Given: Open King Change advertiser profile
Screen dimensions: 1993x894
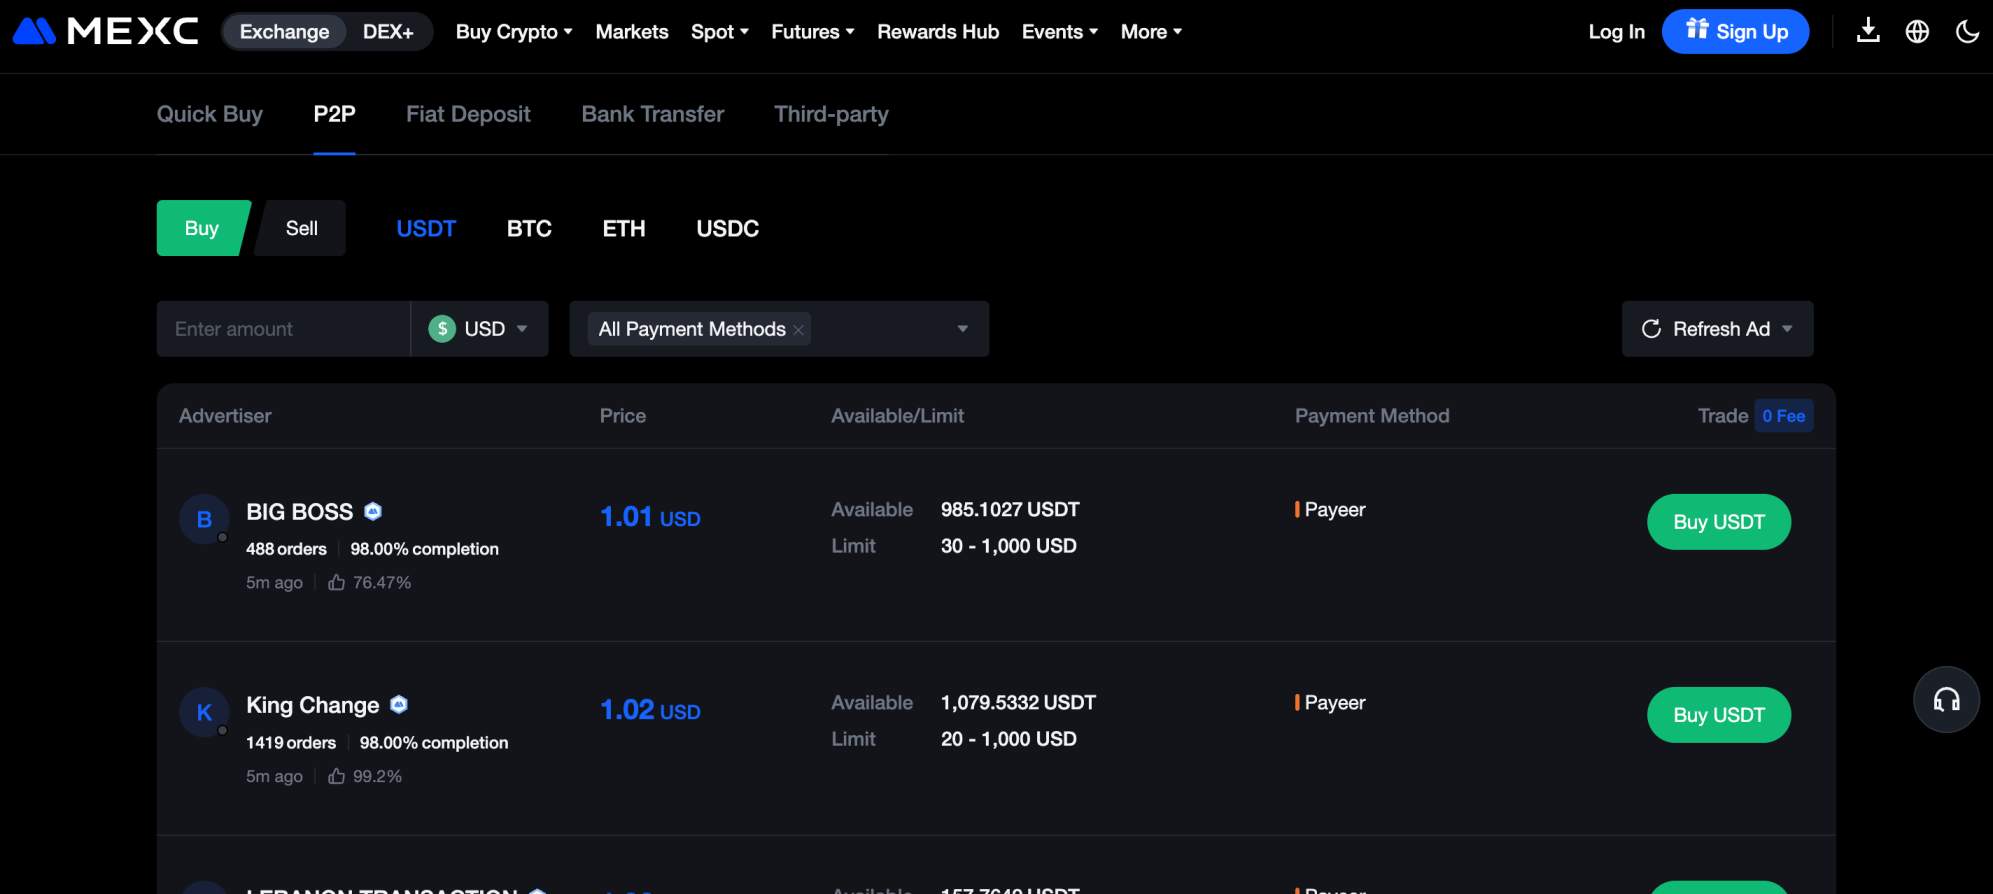Looking at the screenshot, I should [313, 705].
